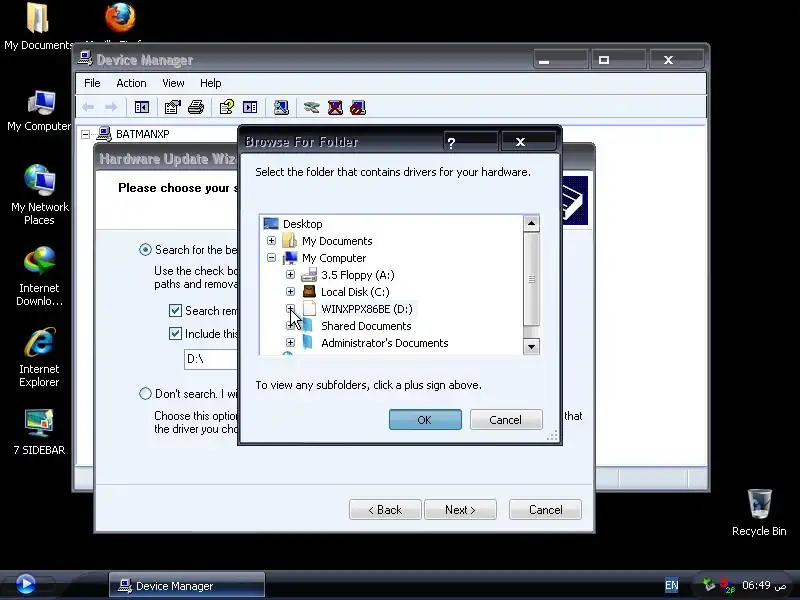Expand Local Disk (C:) node
This screenshot has width=800, height=600.
pos(290,291)
